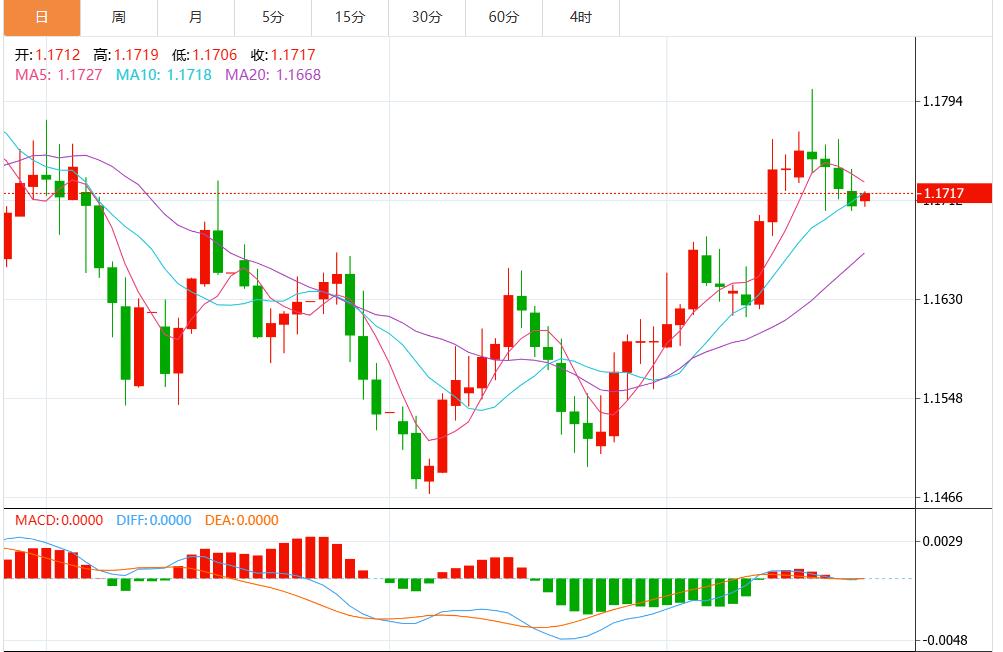
Task: Click the 1.1794 price axis label
Action: [944, 101]
